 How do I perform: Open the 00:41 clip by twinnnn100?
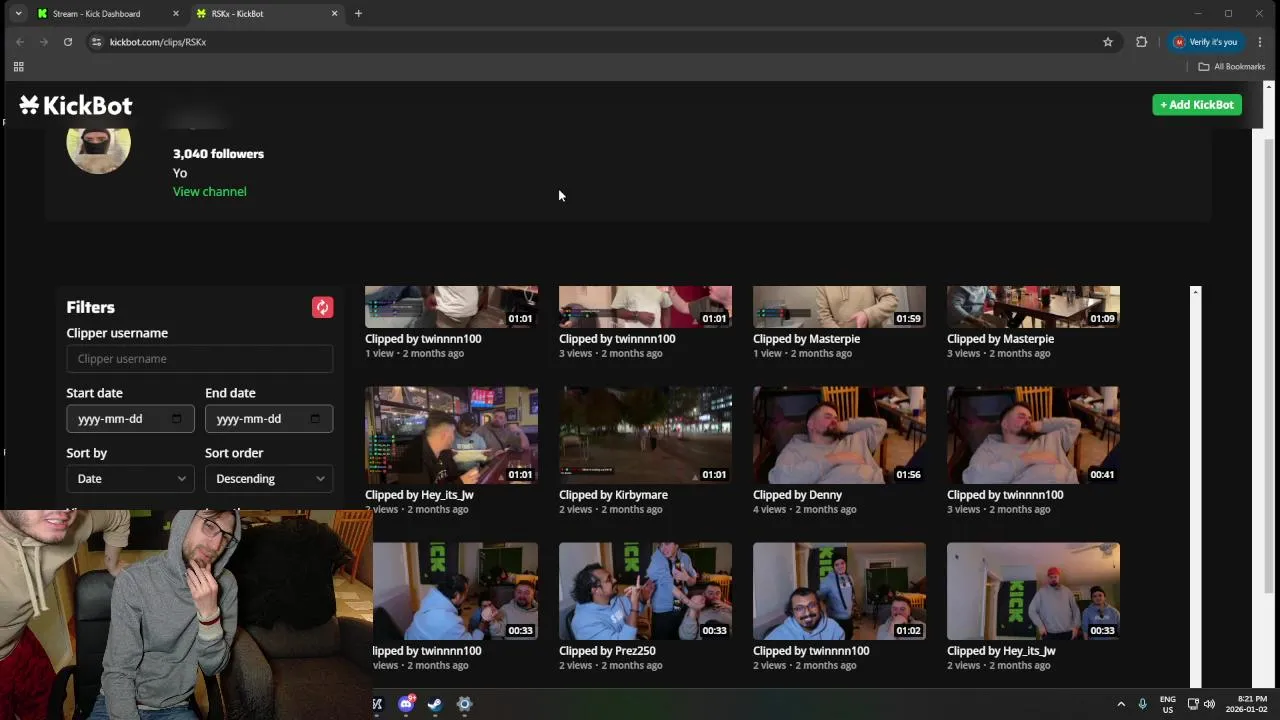coord(1033,435)
